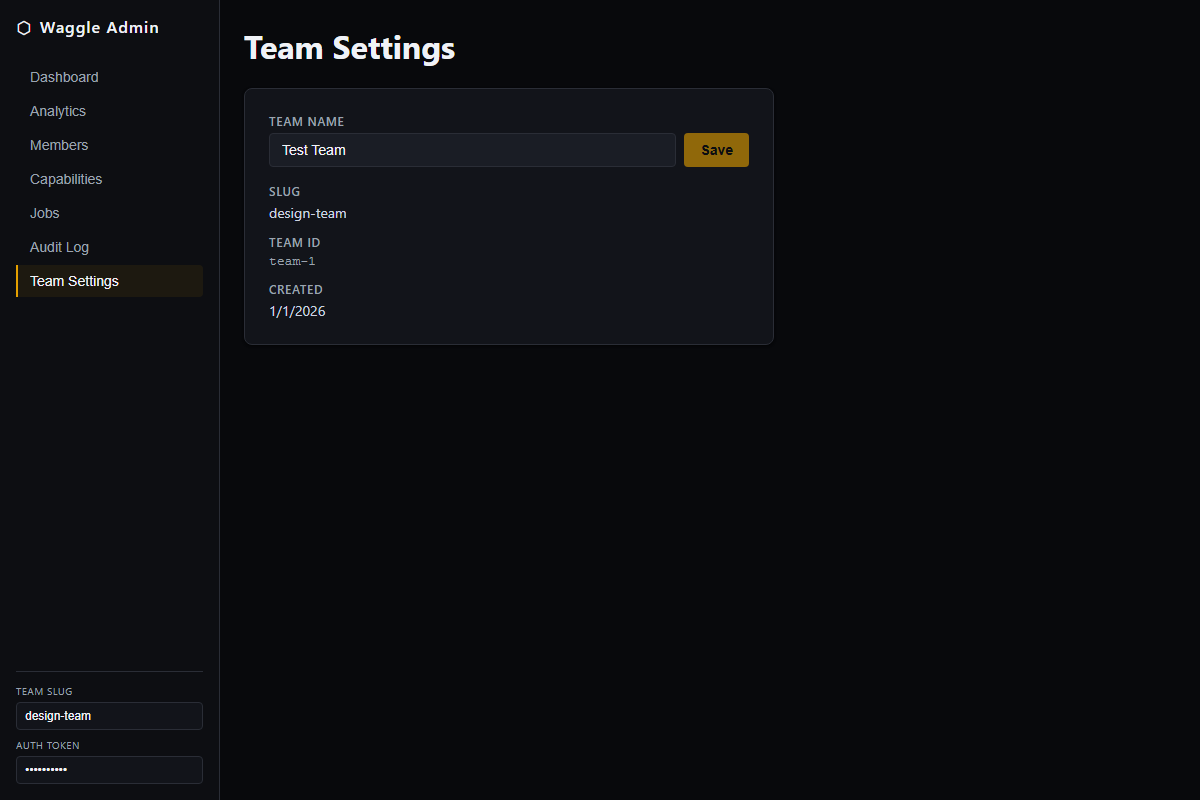Click the Team Settings page heading

350,48
